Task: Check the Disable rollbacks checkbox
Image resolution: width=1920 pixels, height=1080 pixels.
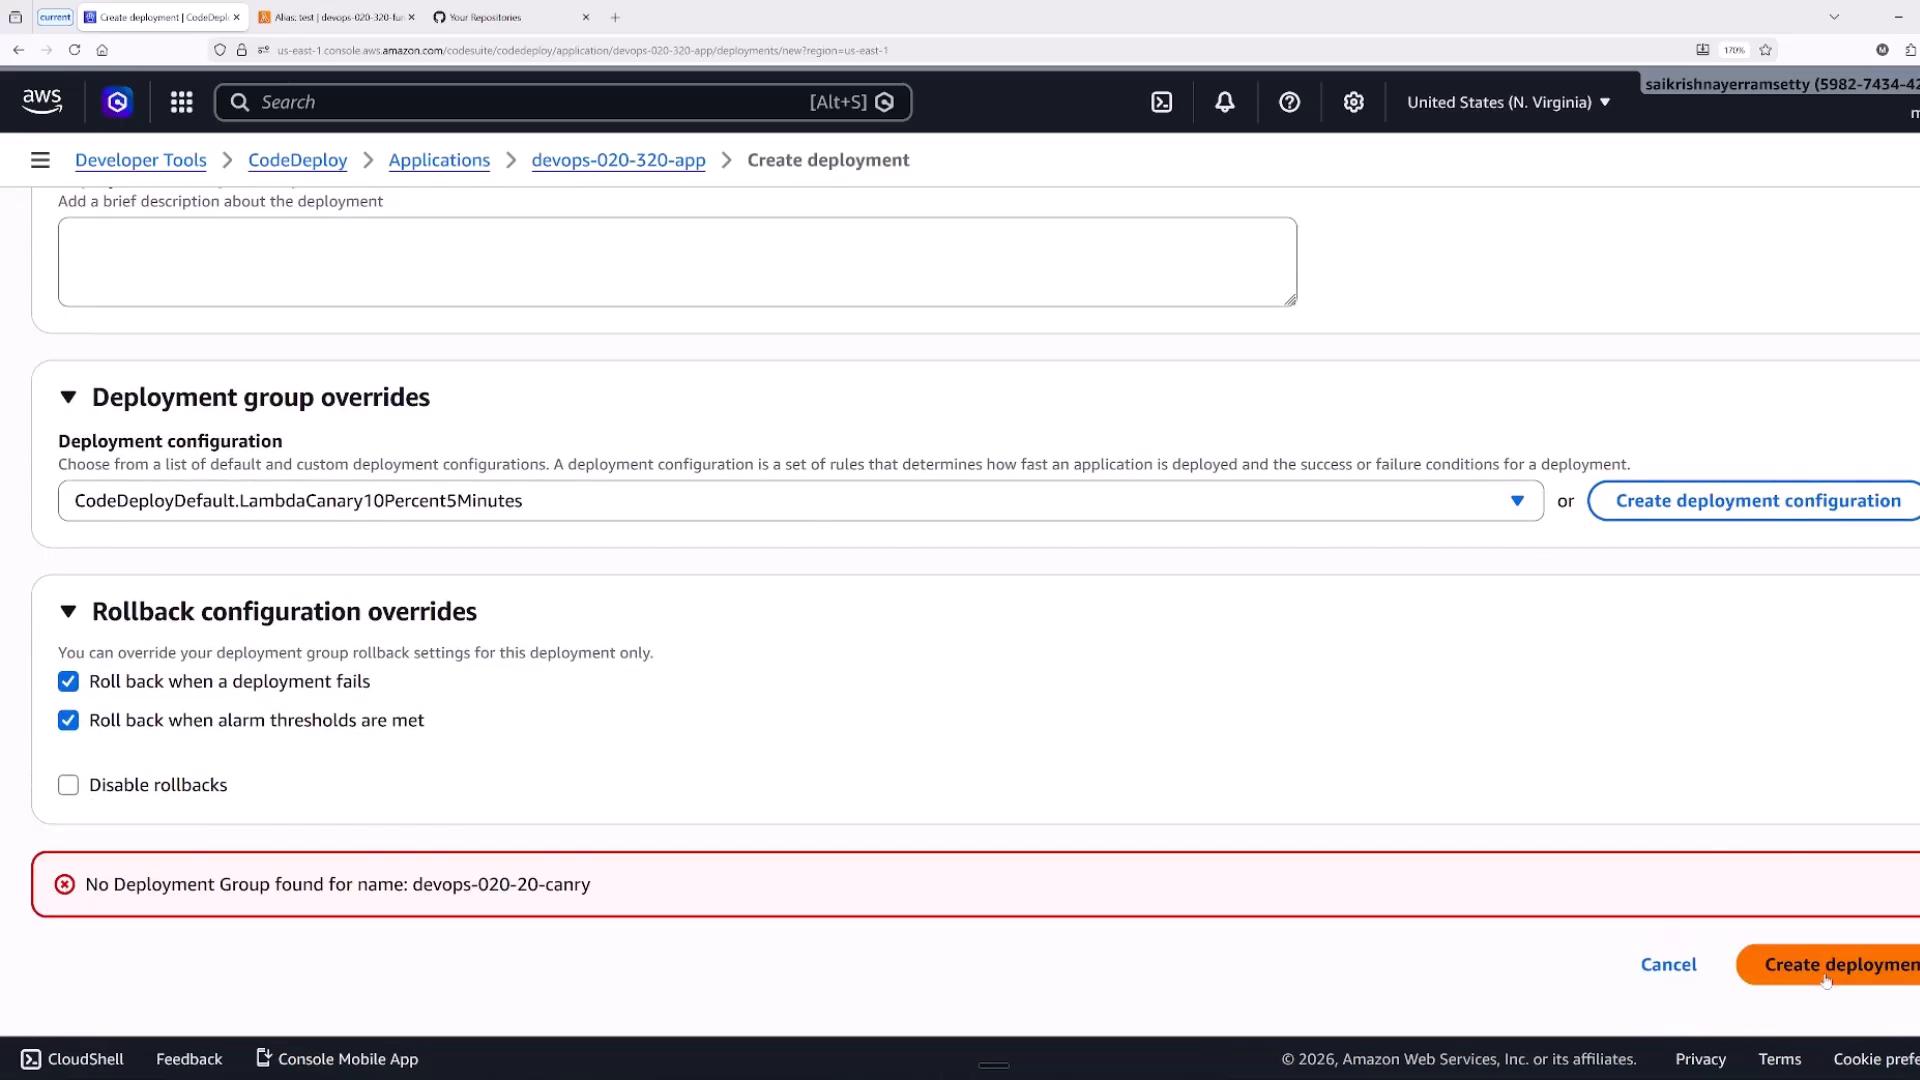Action: 68,785
